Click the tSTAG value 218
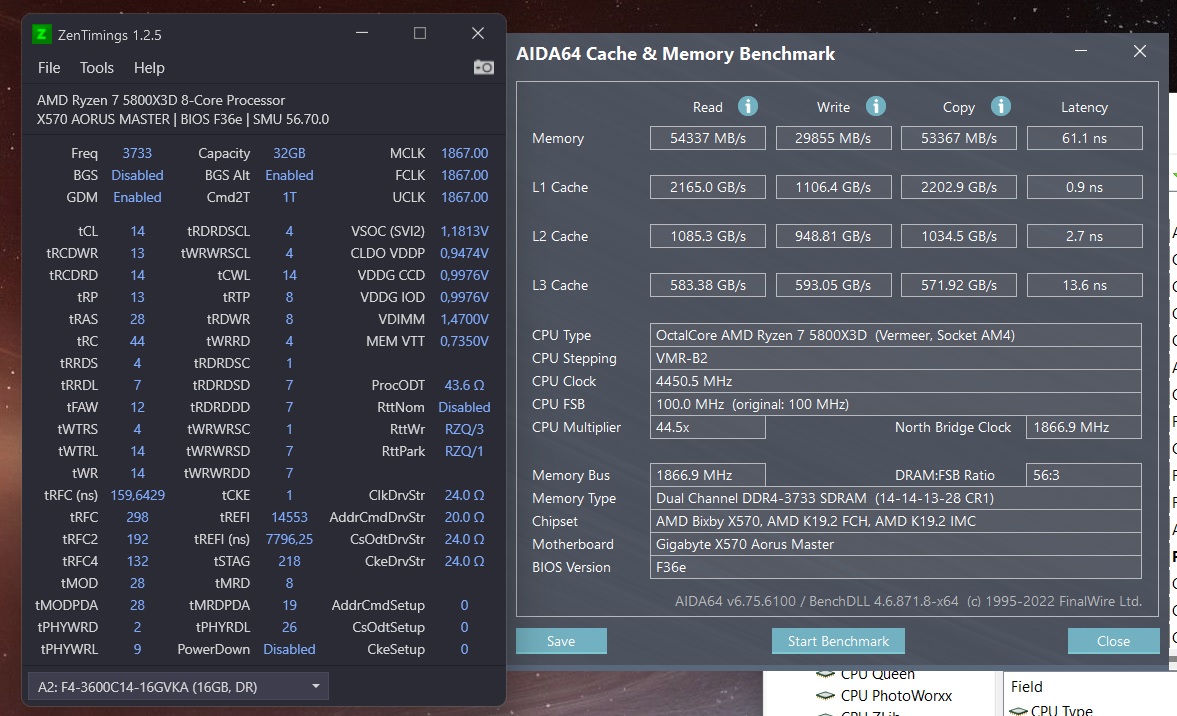The height and width of the screenshot is (716, 1177). (x=289, y=561)
